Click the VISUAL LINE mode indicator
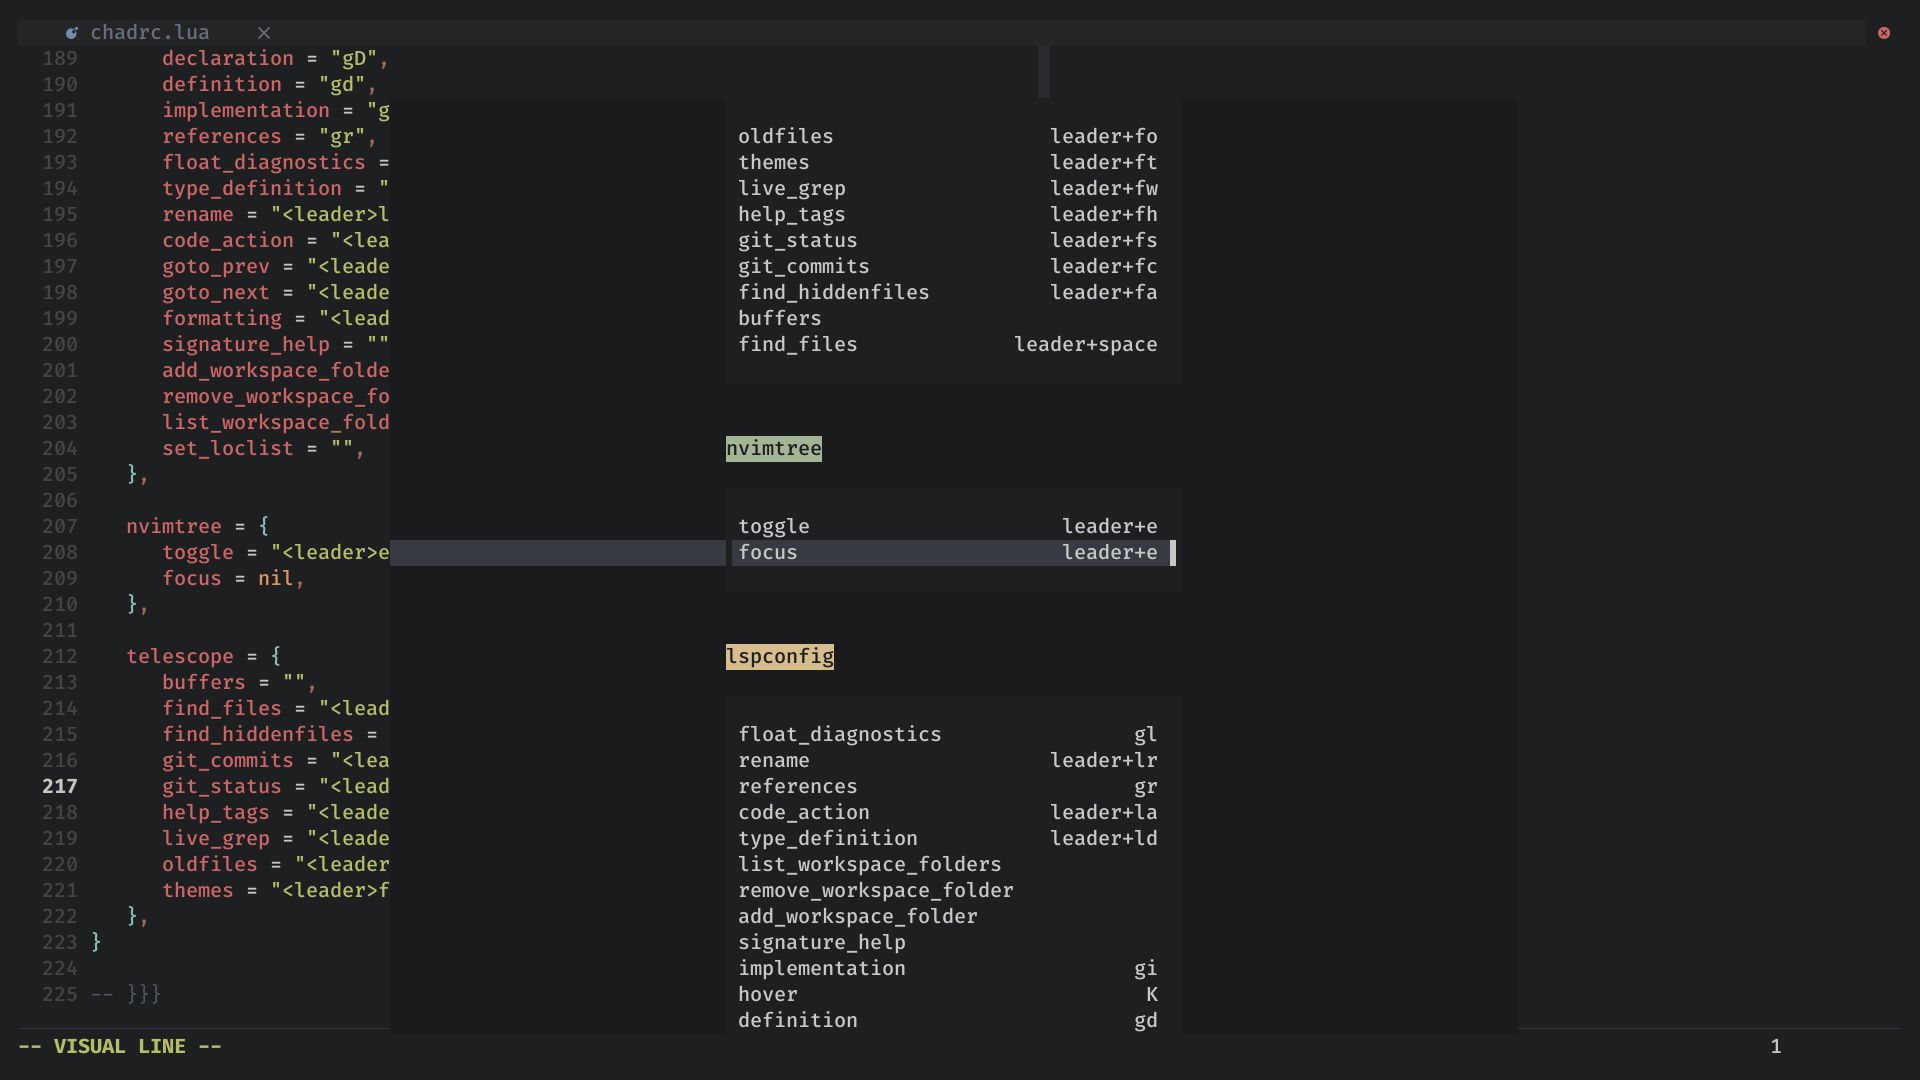This screenshot has height=1080, width=1920. coord(120,1046)
